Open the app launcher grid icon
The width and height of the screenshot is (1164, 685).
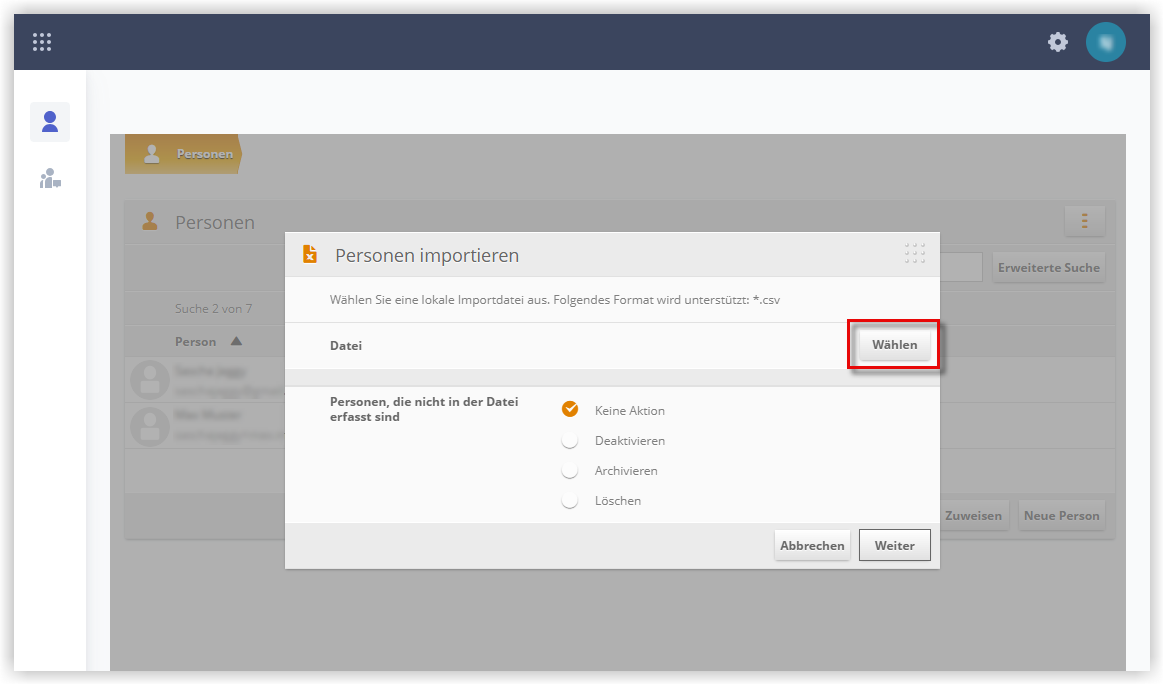[42, 42]
